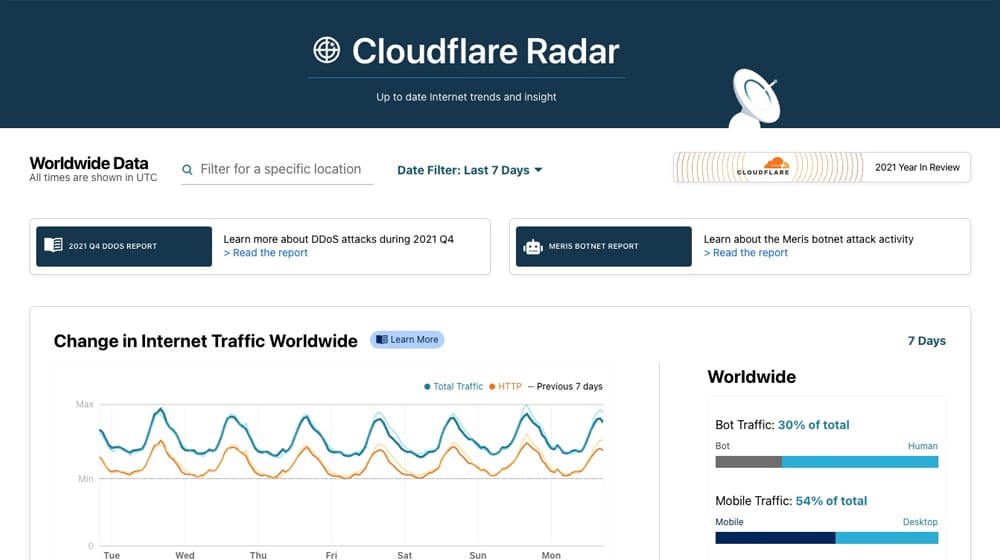This screenshot has height=560, width=1000.
Task: Toggle Total Traffic series in chart legend
Action: click(x=454, y=386)
